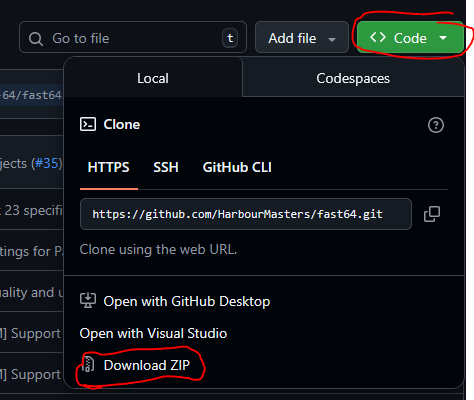This screenshot has width=474, height=400.
Task: Click the terminal icon beside Clone
Action: point(88,124)
